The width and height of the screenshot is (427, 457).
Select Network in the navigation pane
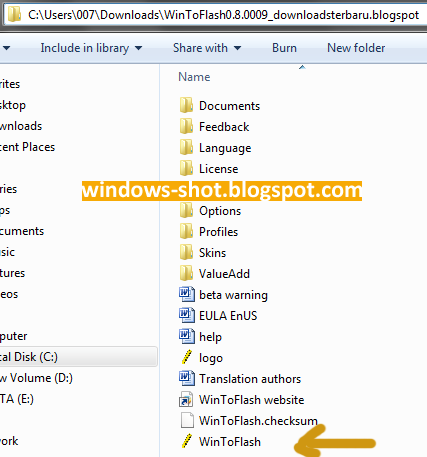9,441
